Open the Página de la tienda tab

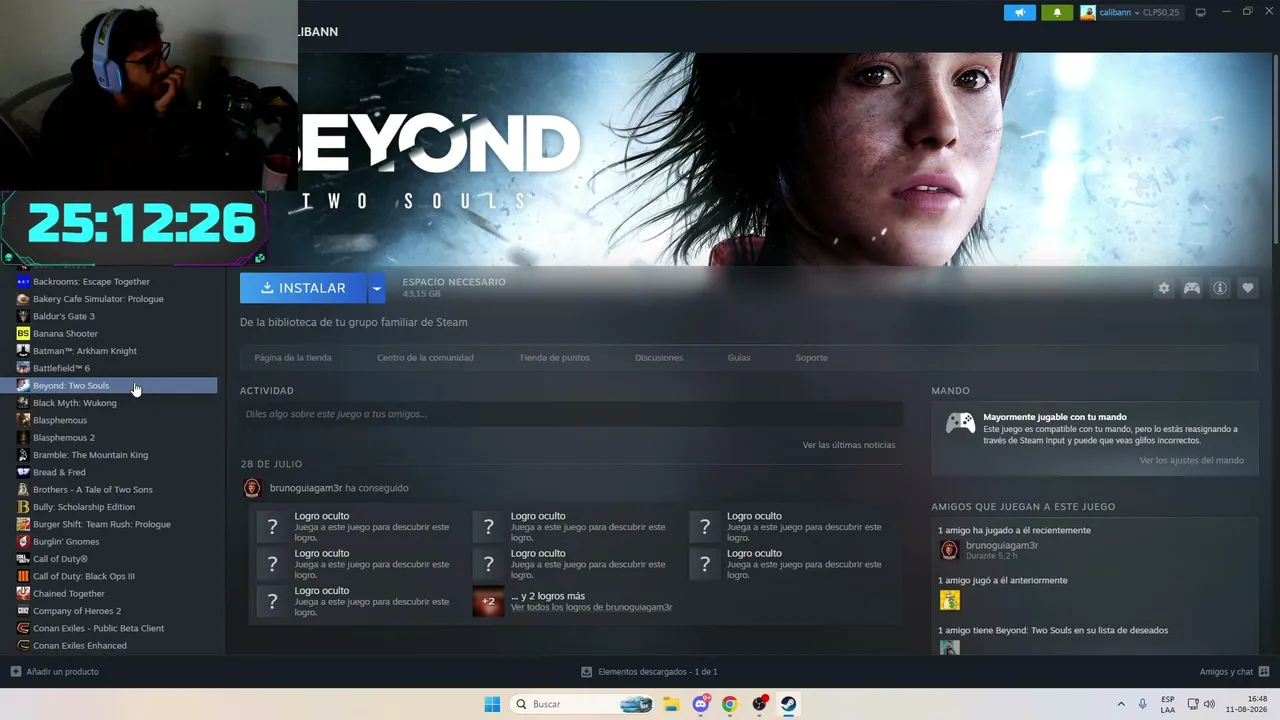(293, 357)
